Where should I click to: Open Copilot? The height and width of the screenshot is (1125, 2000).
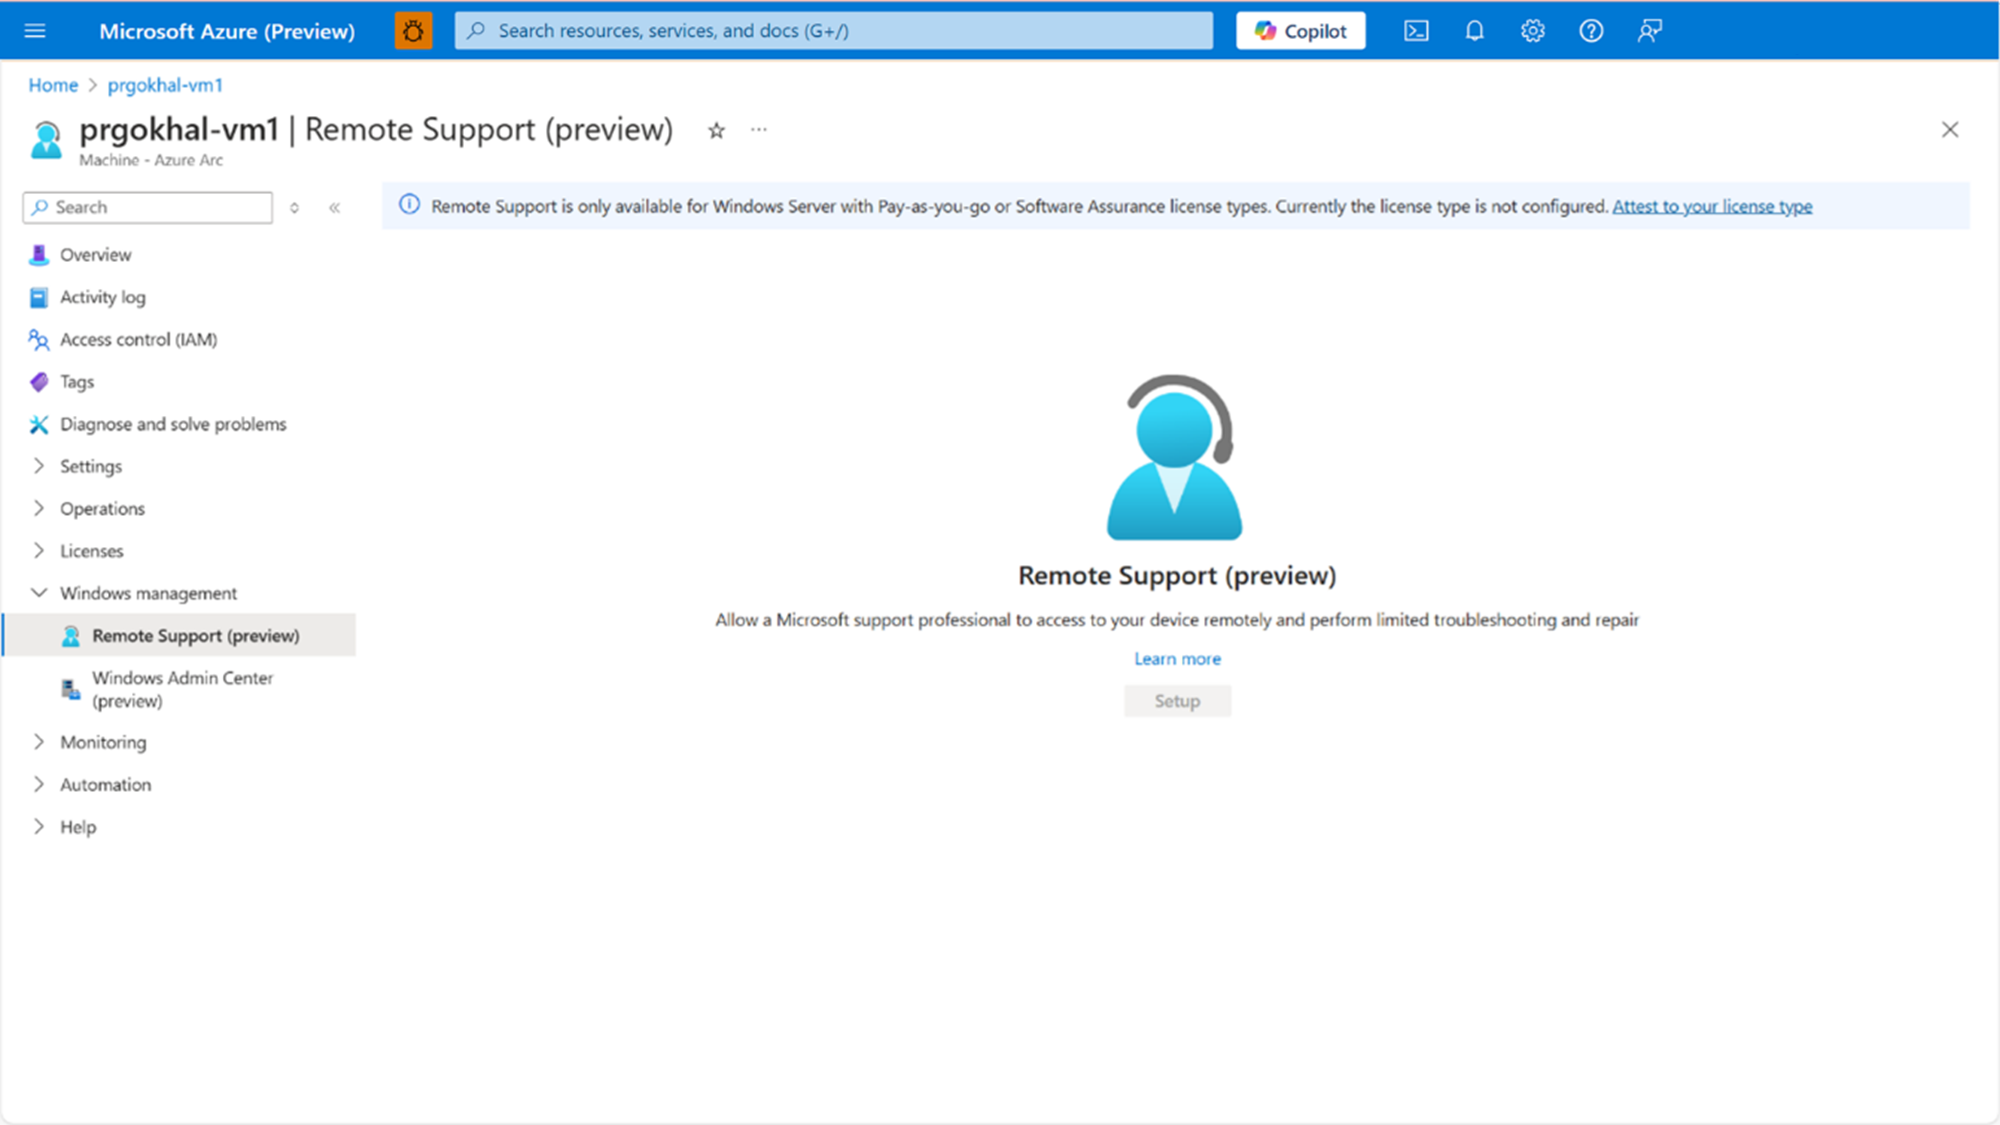coord(1300,30)
